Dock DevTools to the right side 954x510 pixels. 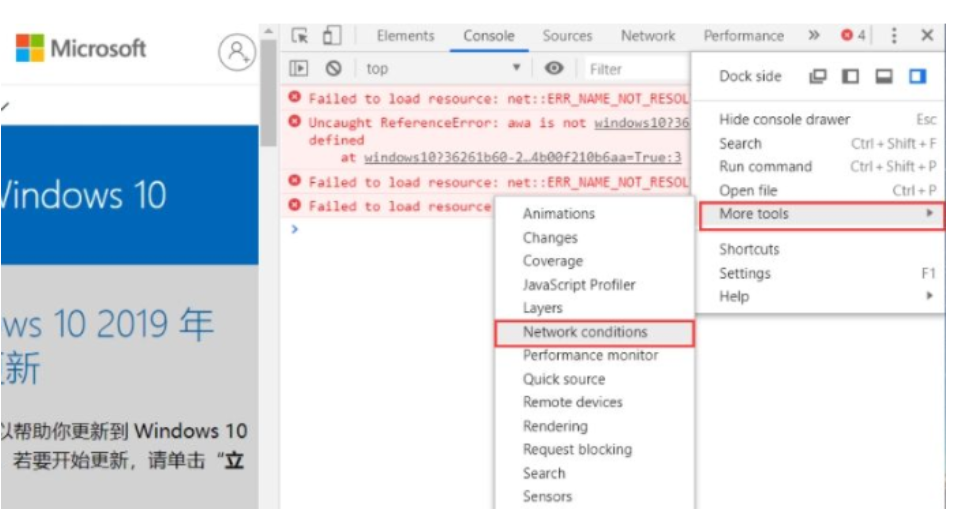pos(917,77)
